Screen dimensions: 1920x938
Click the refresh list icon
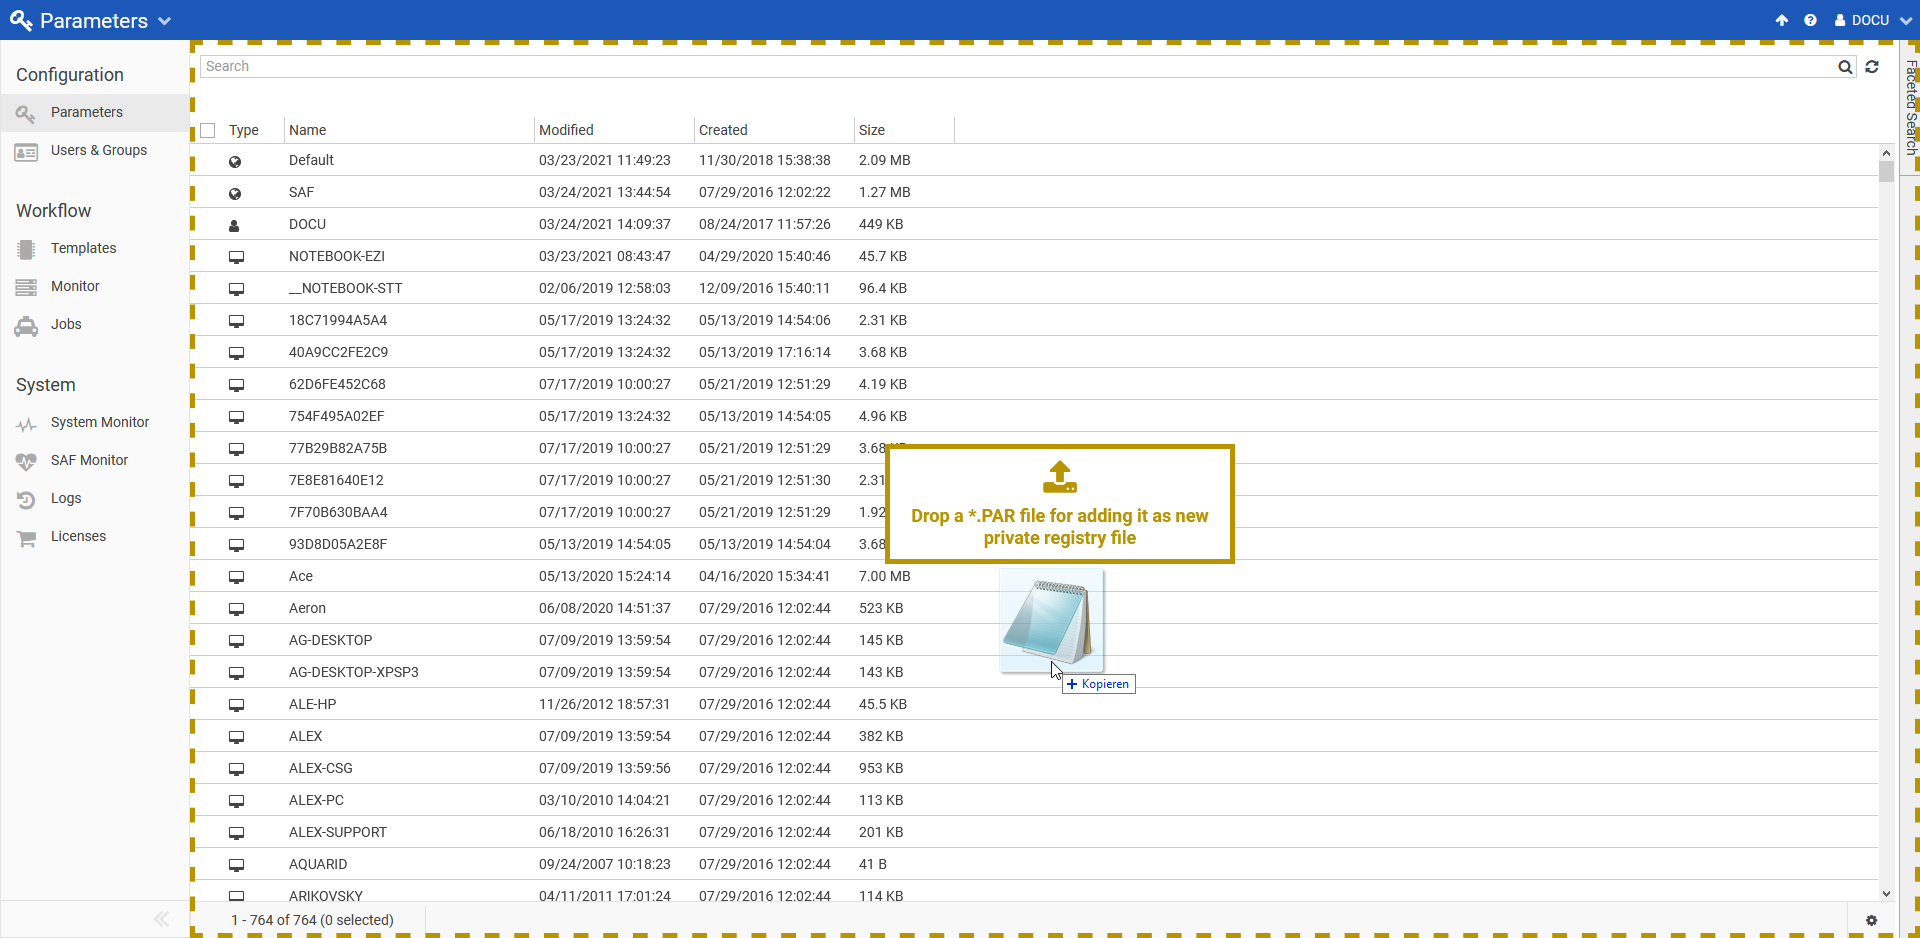(x=1872, y=67)
